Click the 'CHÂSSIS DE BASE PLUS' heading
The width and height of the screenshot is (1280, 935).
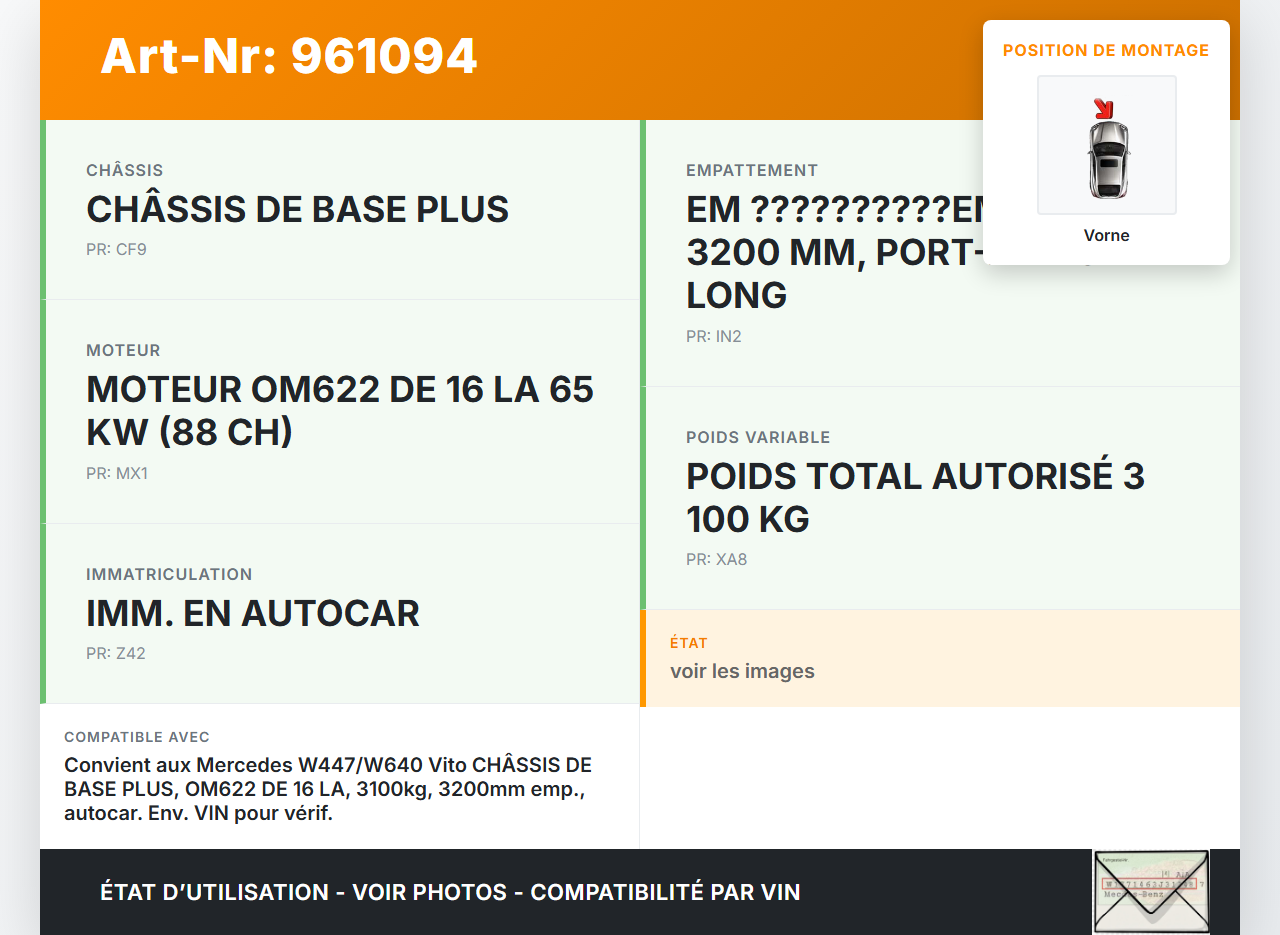pyautogui.click(x=297, y=210)
